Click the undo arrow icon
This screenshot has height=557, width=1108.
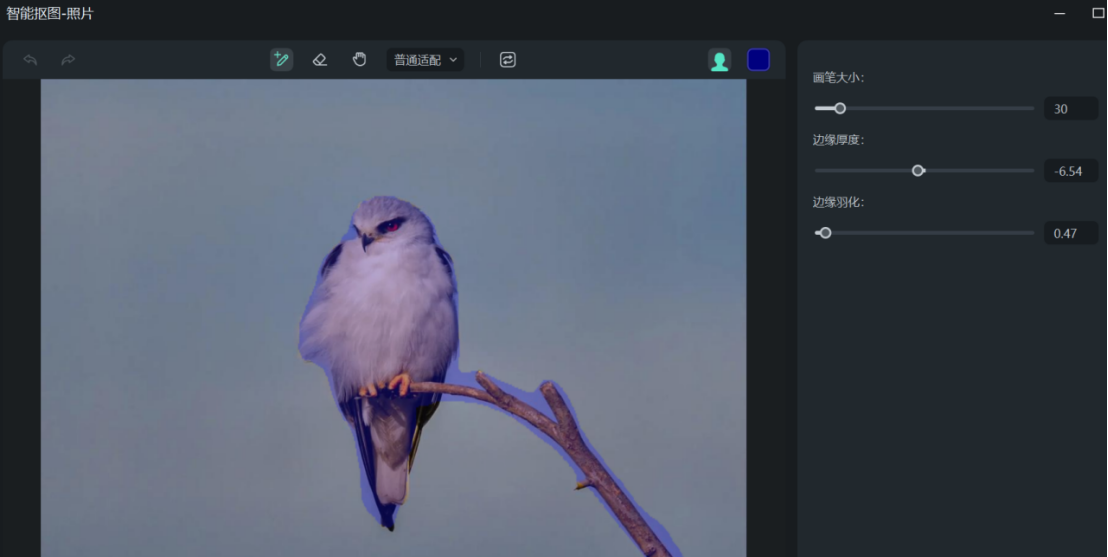[x=31, y=60]
